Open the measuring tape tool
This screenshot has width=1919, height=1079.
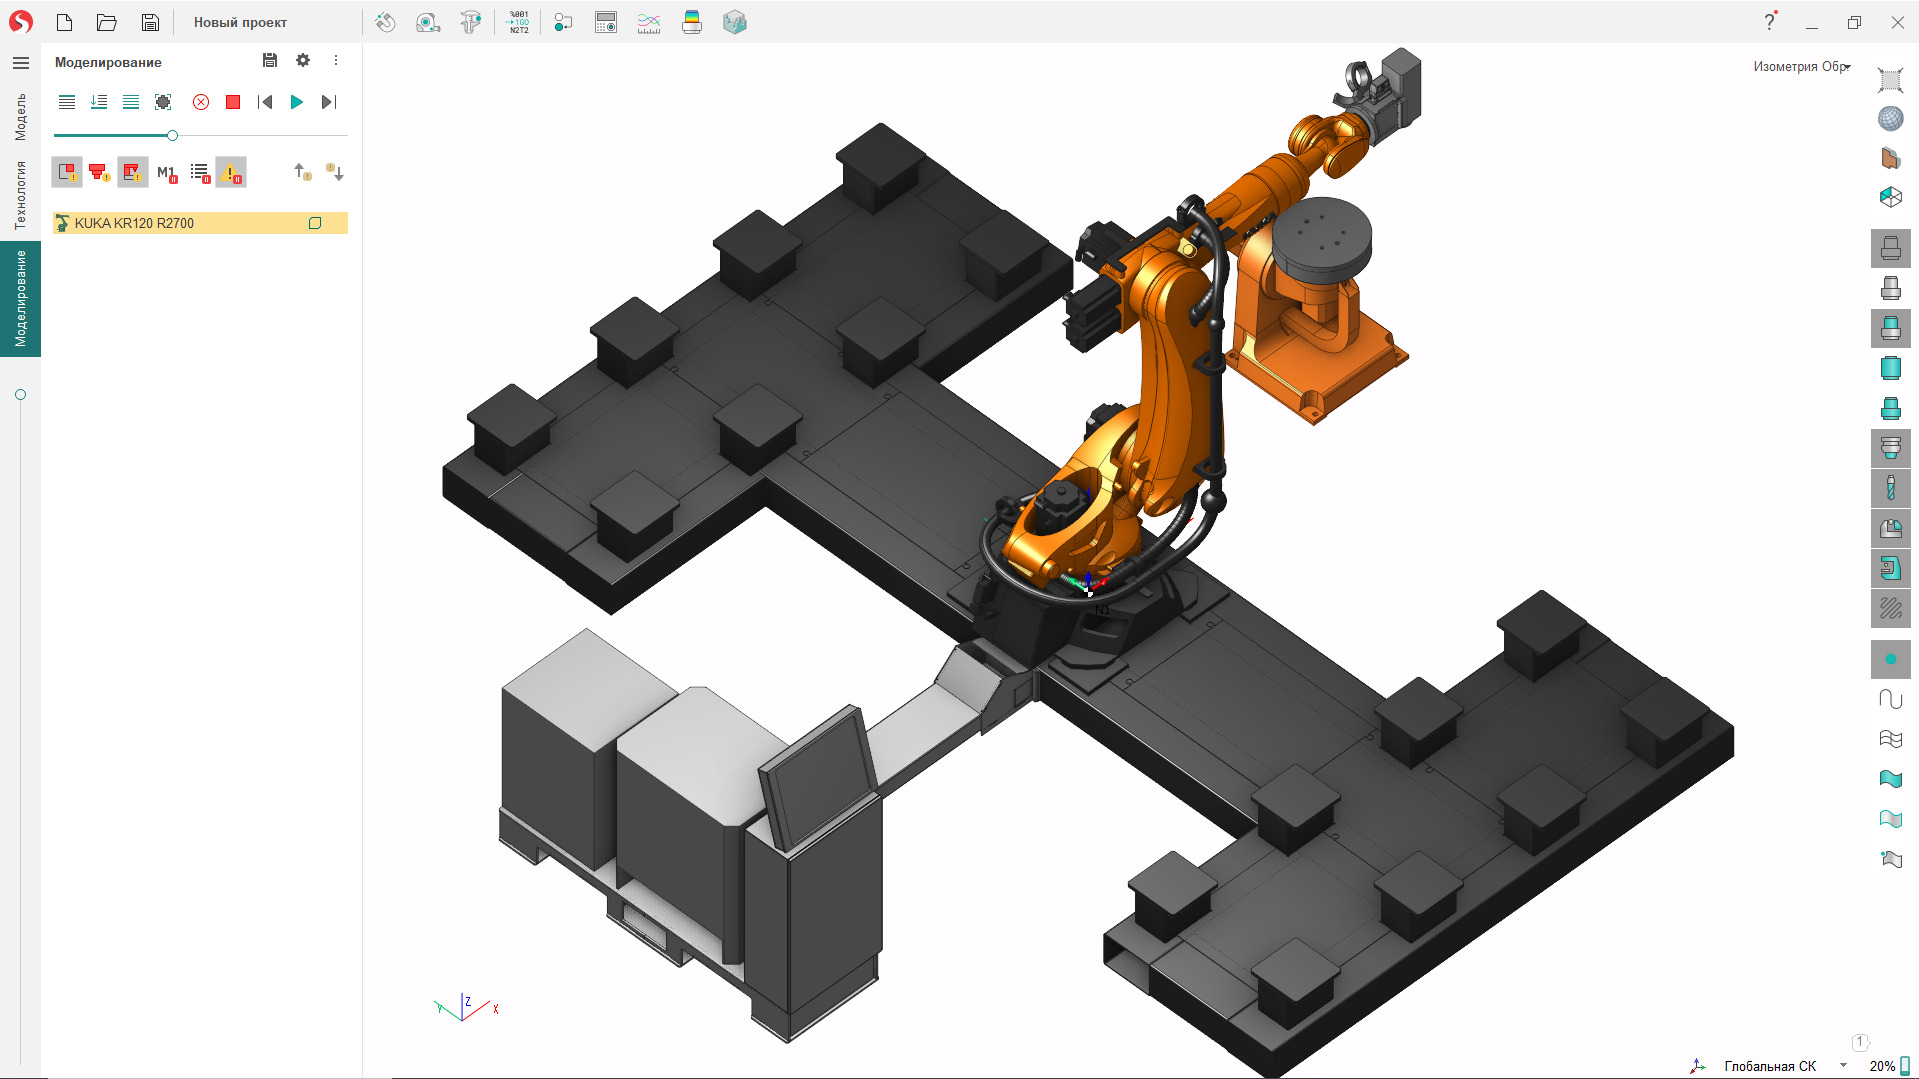tap(427, 22)
